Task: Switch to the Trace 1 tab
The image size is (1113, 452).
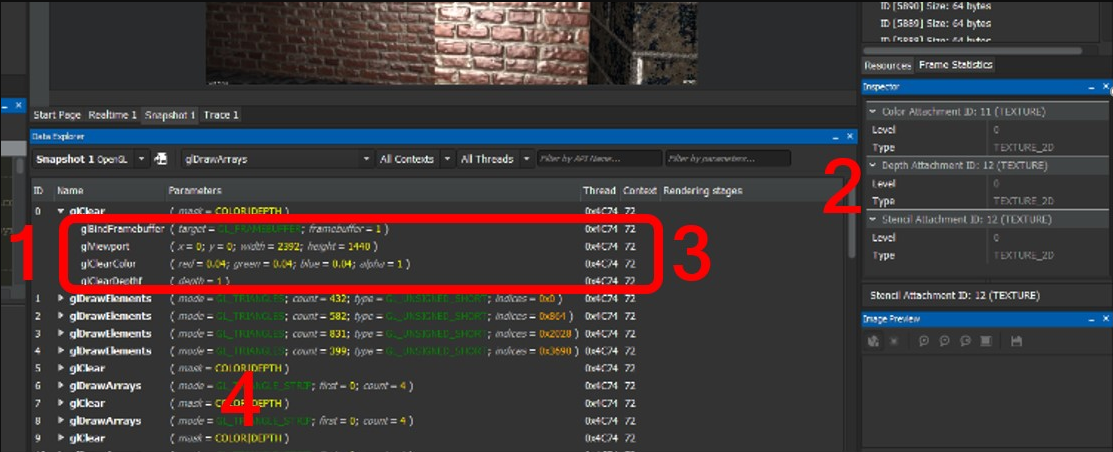Action: [221, 115]
